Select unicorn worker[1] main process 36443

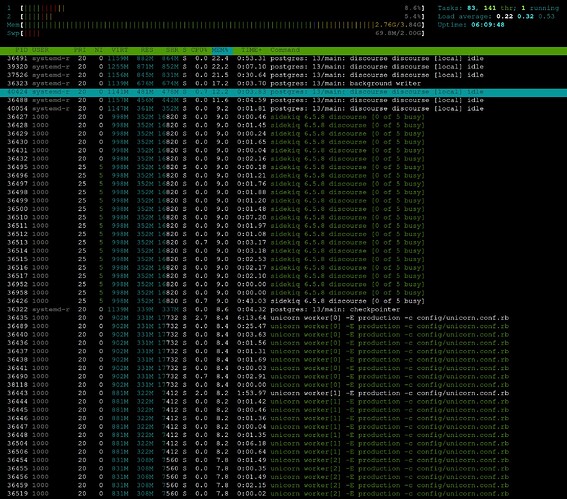(x=284, y=393)
